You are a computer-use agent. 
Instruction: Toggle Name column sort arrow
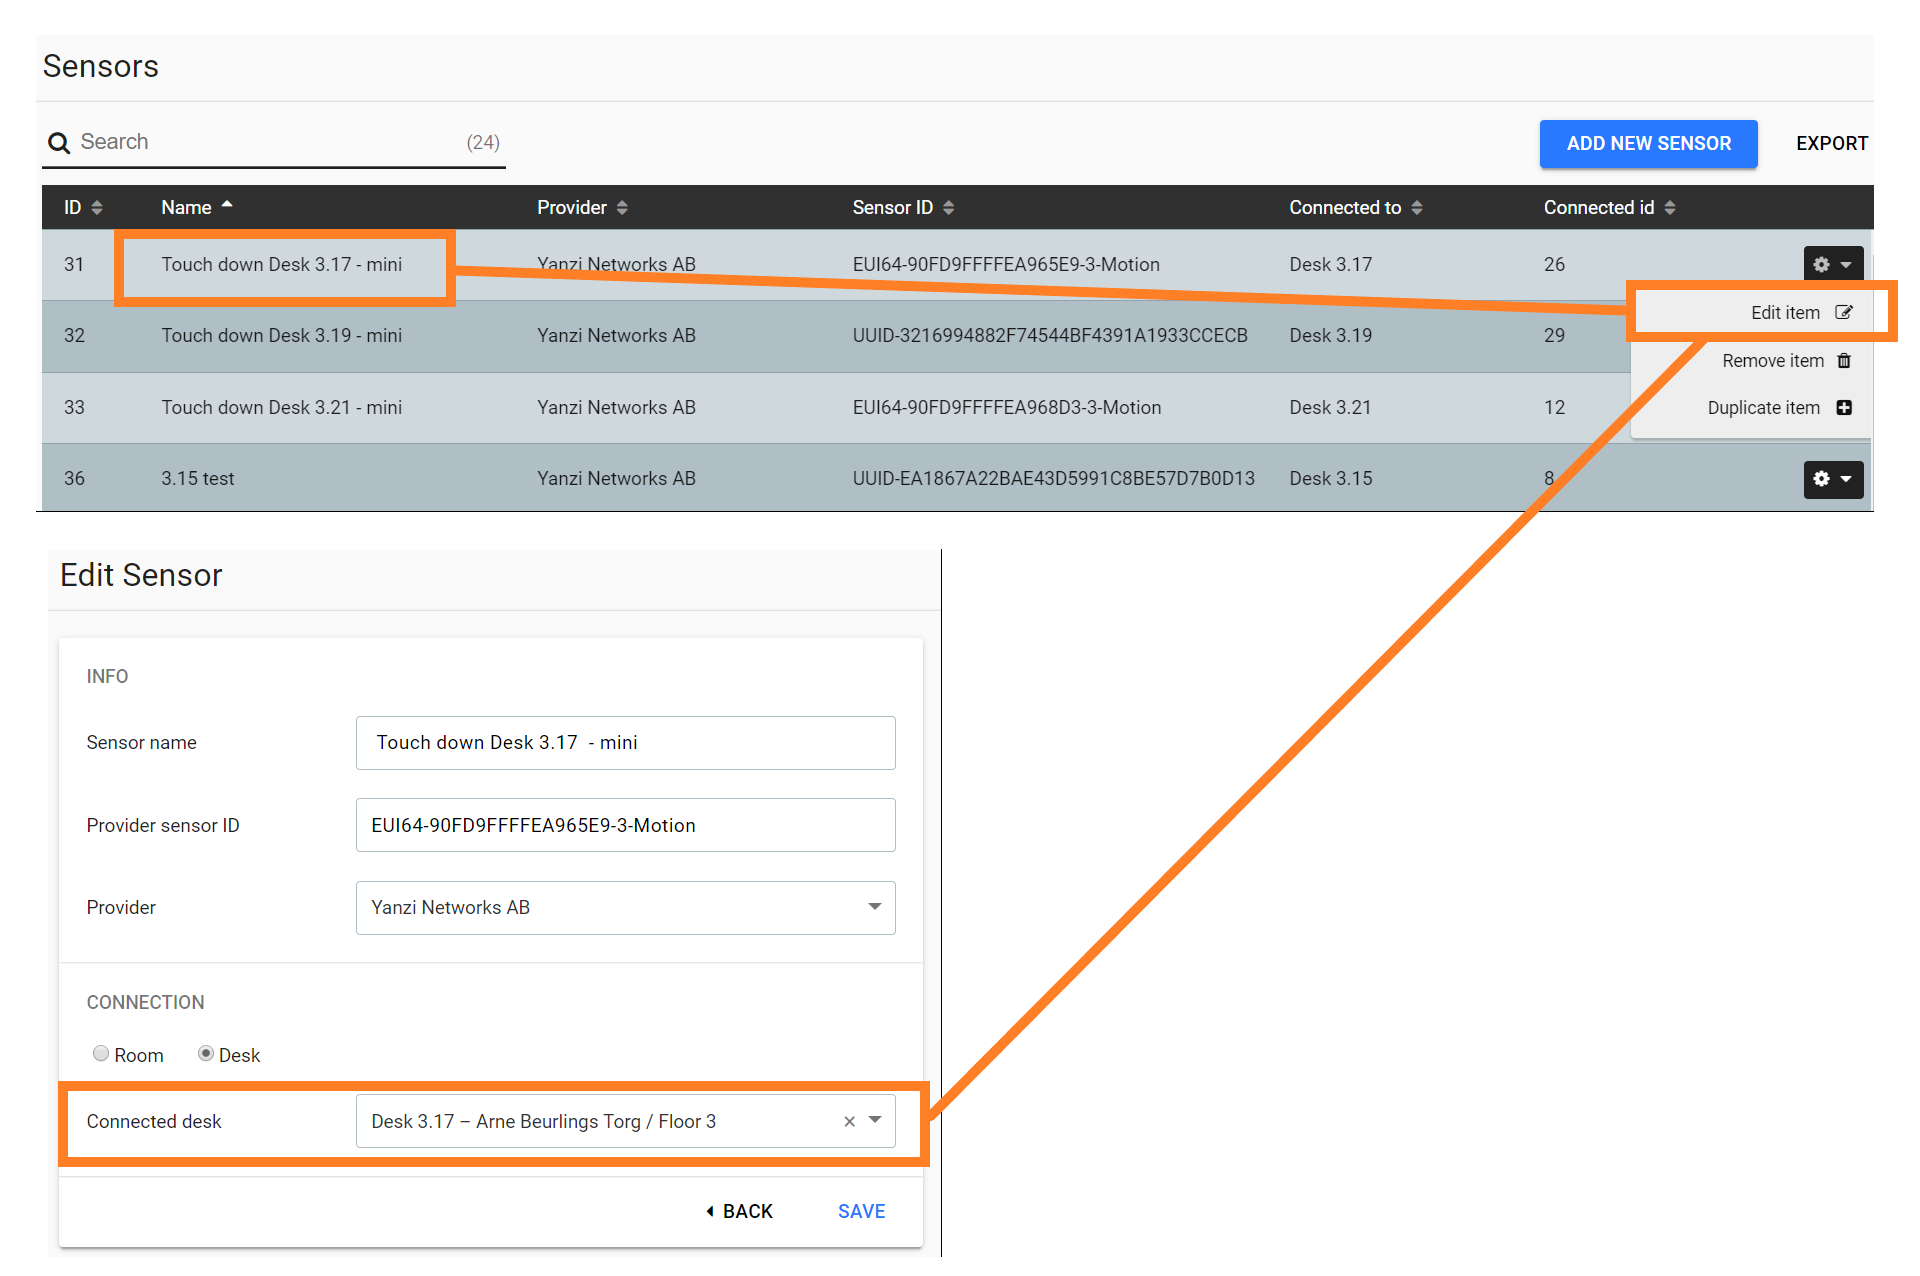coord(227,204)
